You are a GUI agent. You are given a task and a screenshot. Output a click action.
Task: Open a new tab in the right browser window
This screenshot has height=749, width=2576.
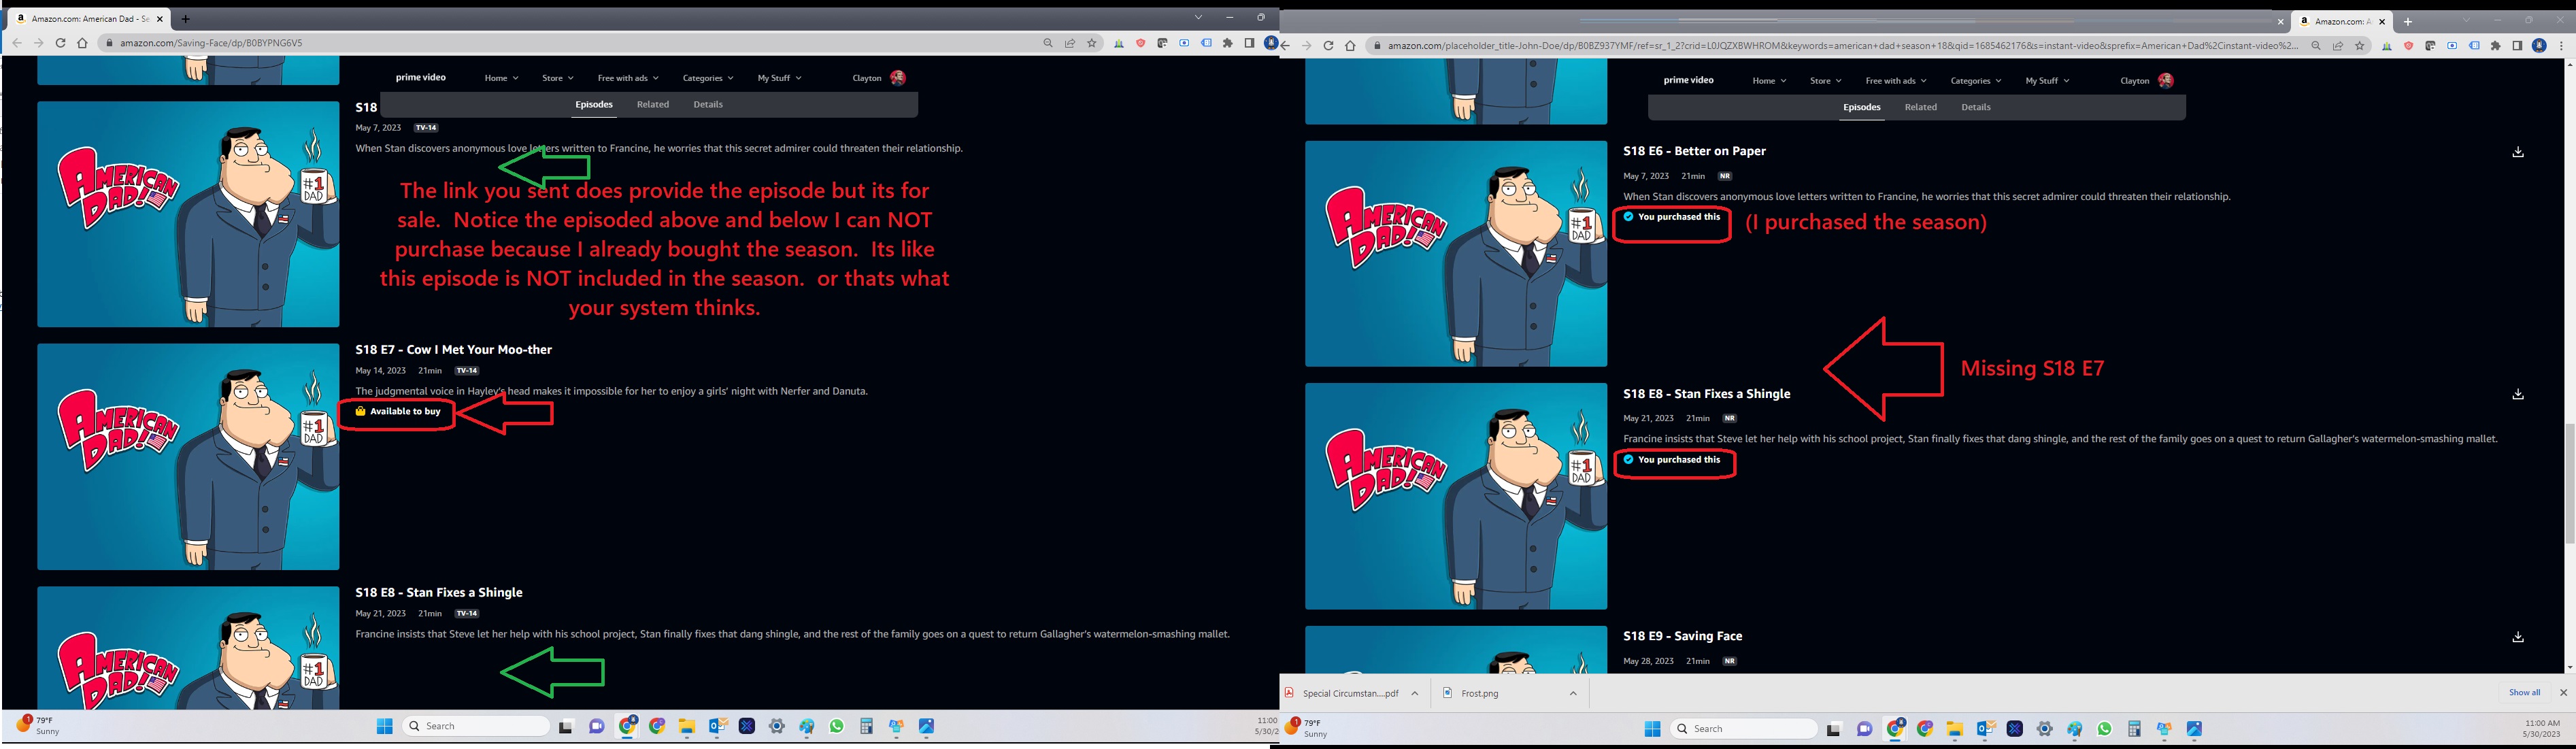(2408, 21)
